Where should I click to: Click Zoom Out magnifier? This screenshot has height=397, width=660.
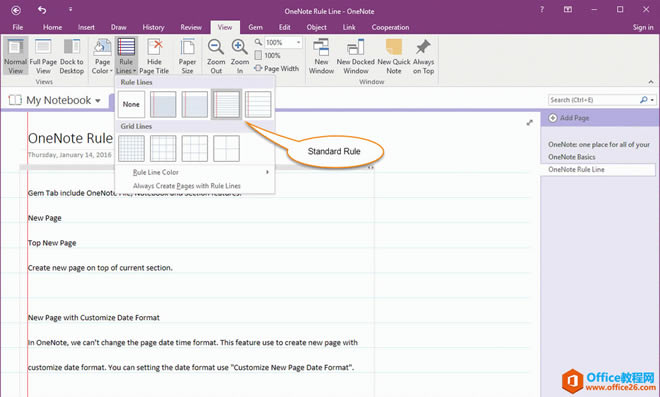click(x=216, y=56)
